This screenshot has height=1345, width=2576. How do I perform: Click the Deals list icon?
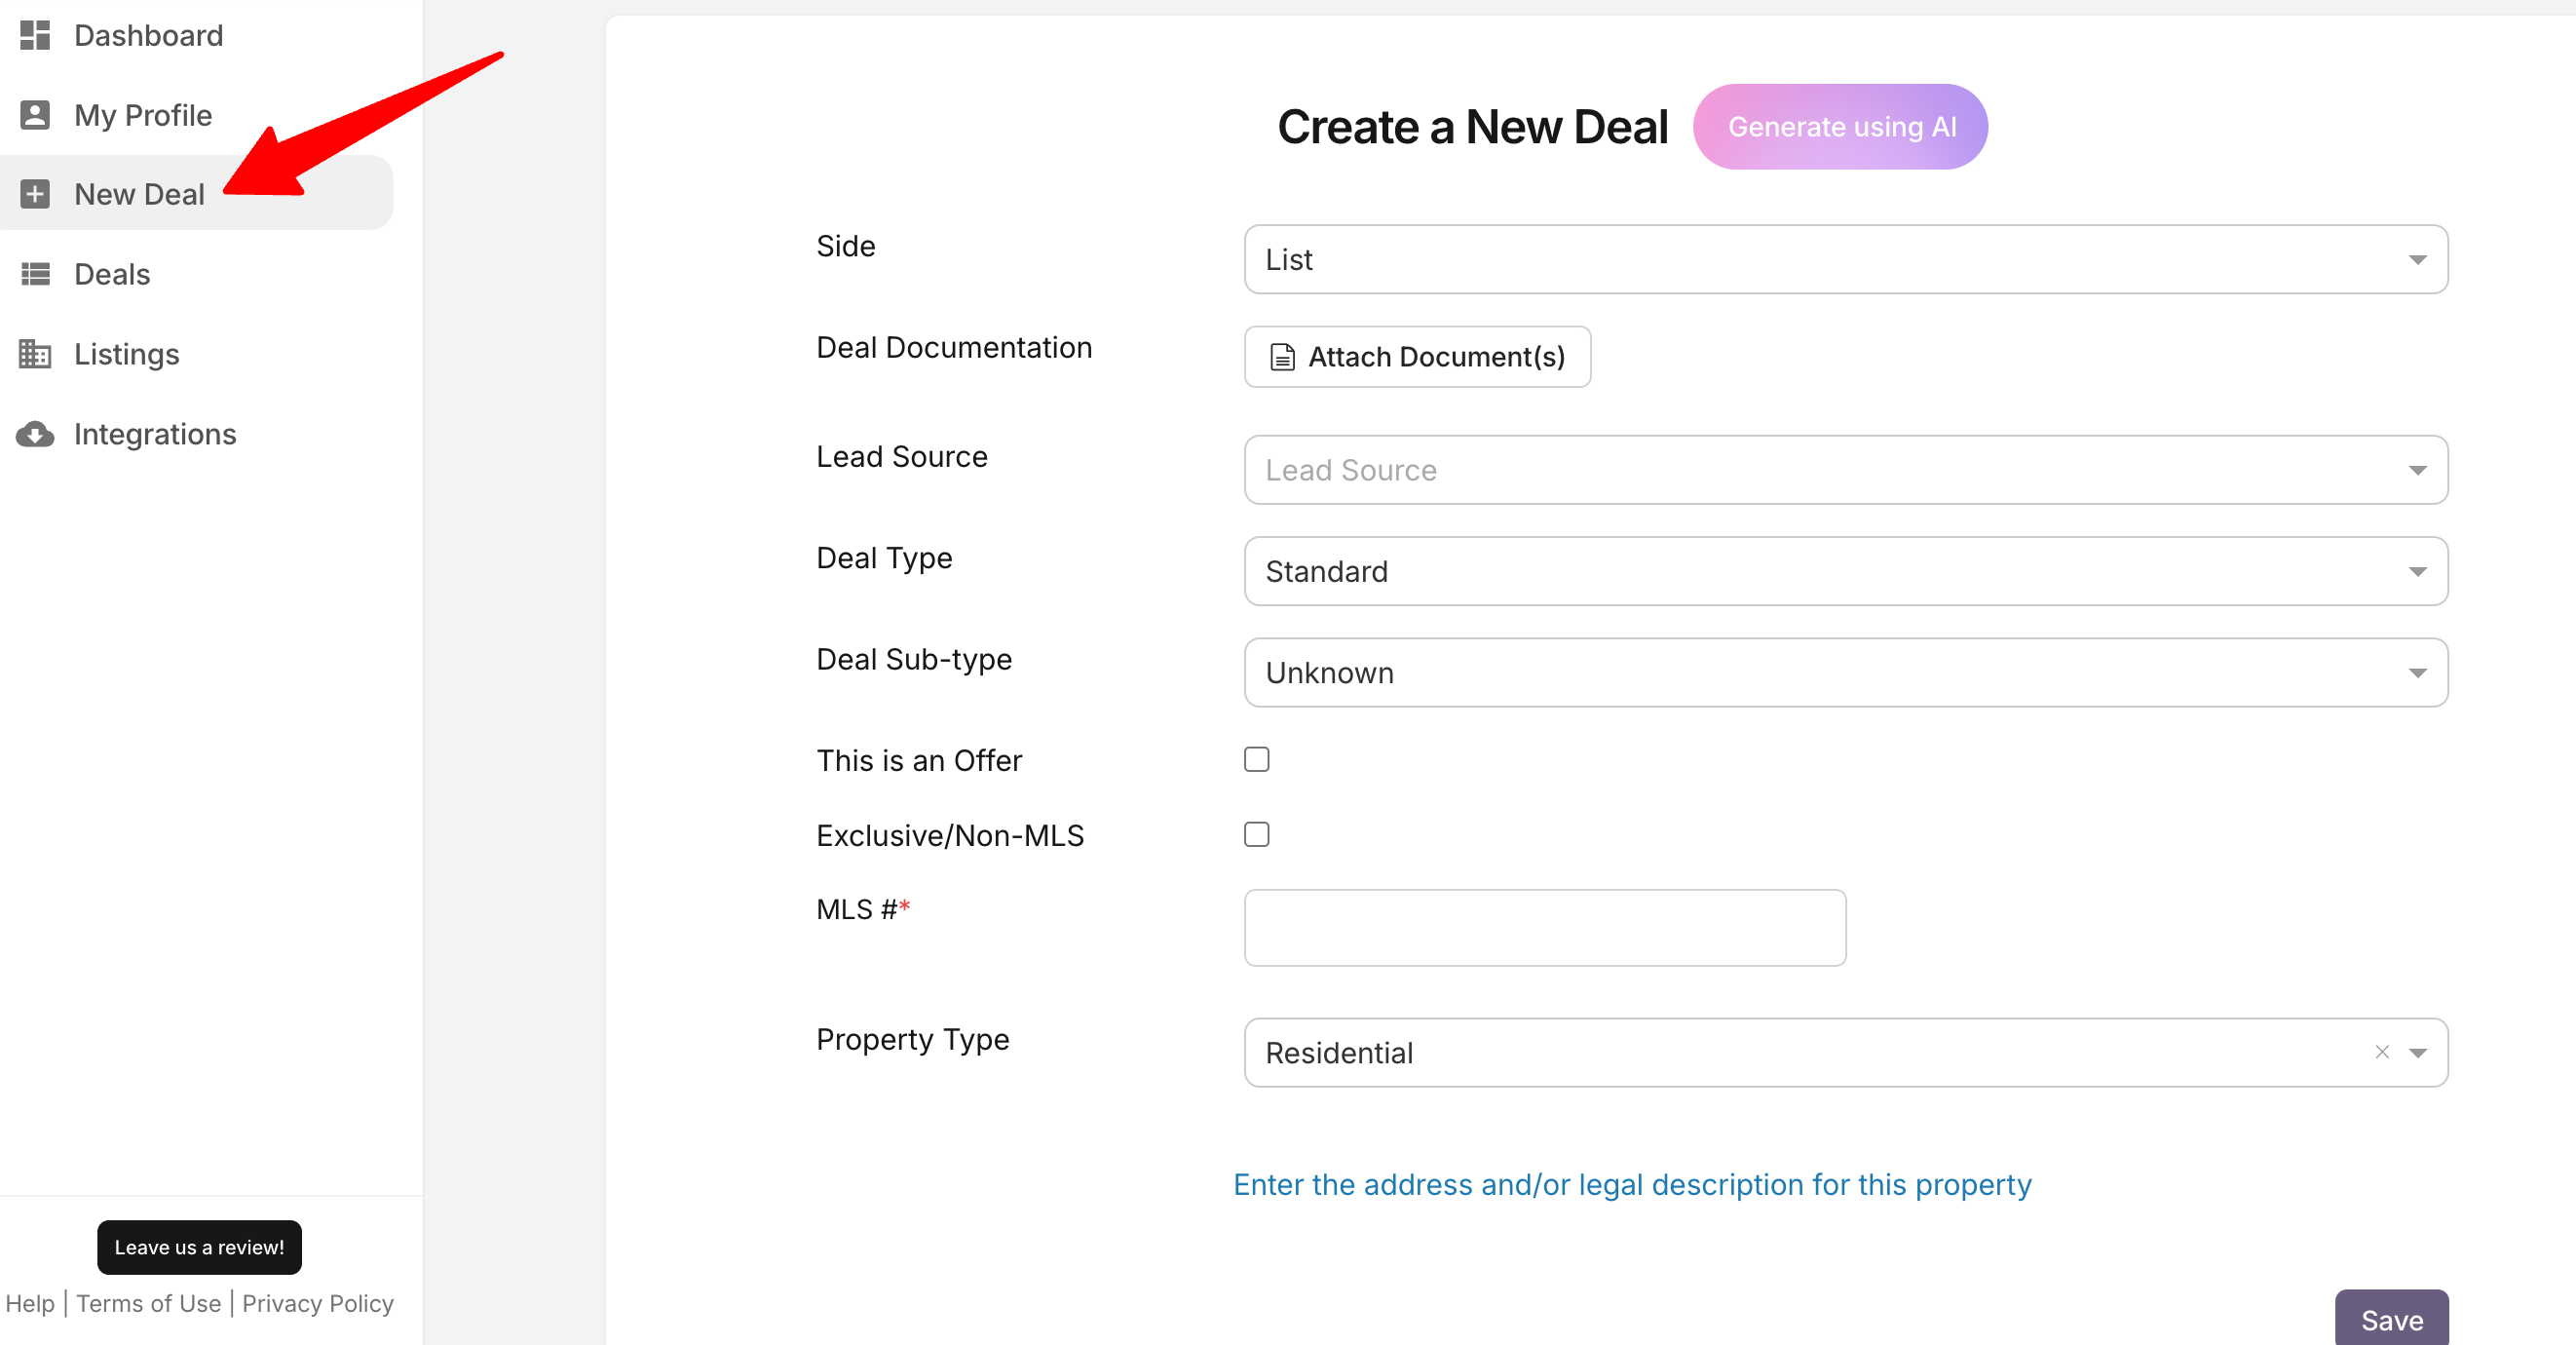click(x=35, y=274)
